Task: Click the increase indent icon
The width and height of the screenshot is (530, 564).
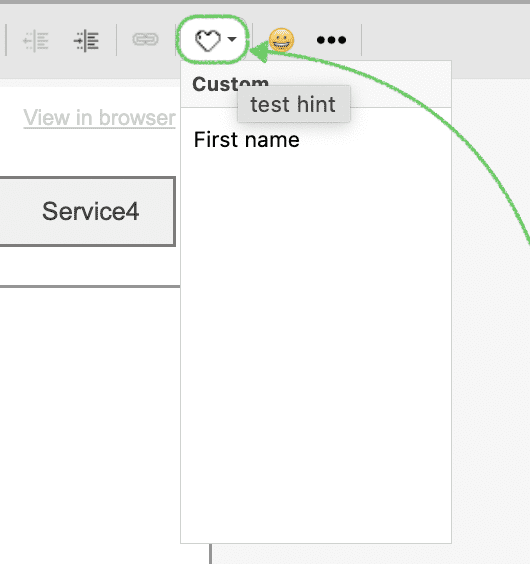Action: pos(86,41)
